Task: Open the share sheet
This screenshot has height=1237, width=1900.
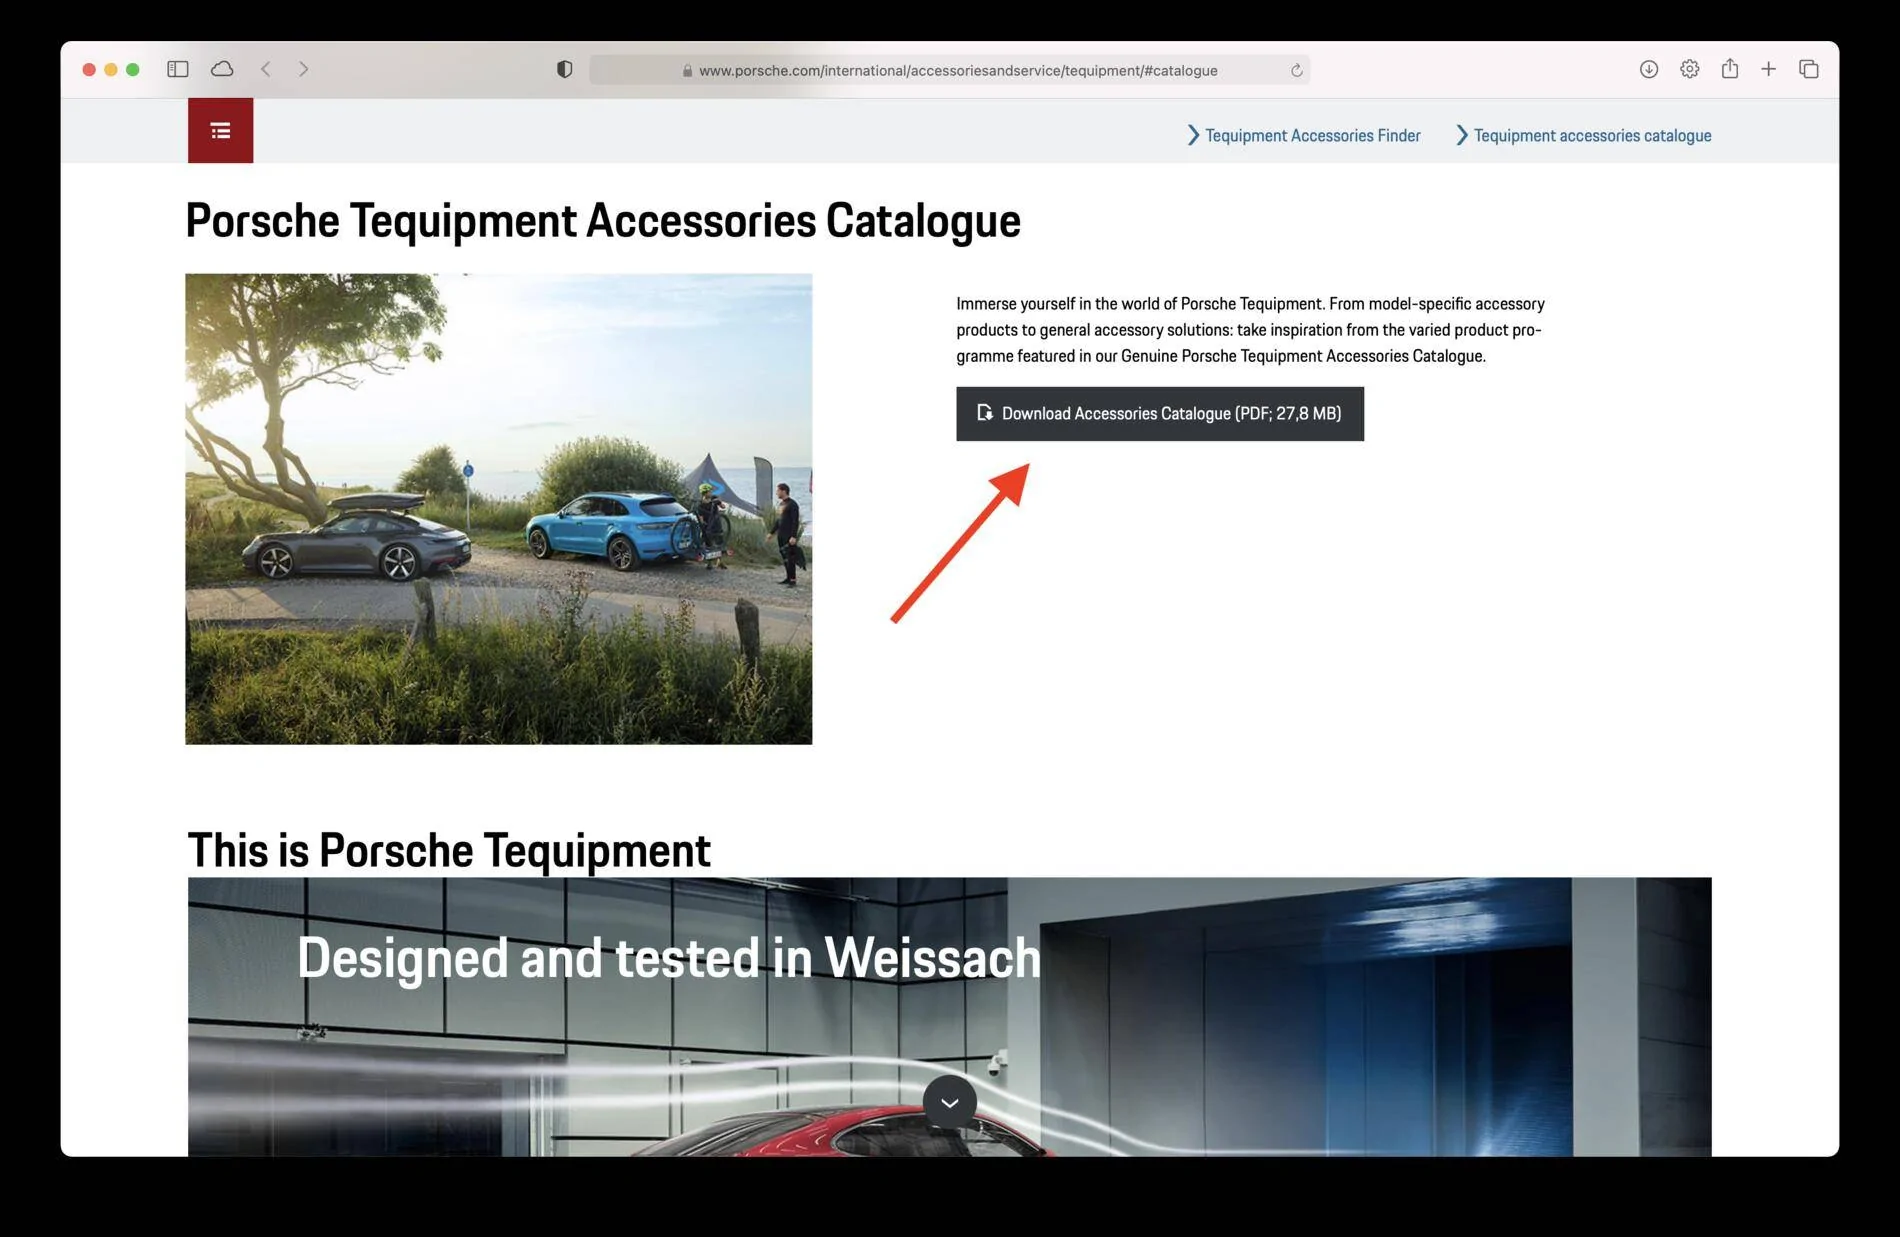Action: [1729, 68]
